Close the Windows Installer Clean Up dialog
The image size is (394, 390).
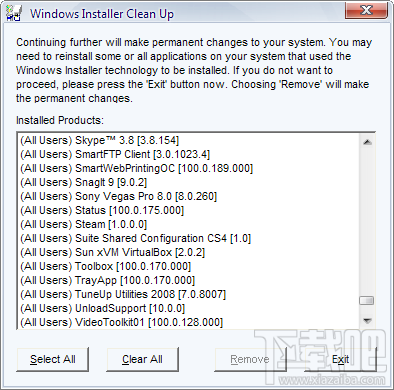366,10
